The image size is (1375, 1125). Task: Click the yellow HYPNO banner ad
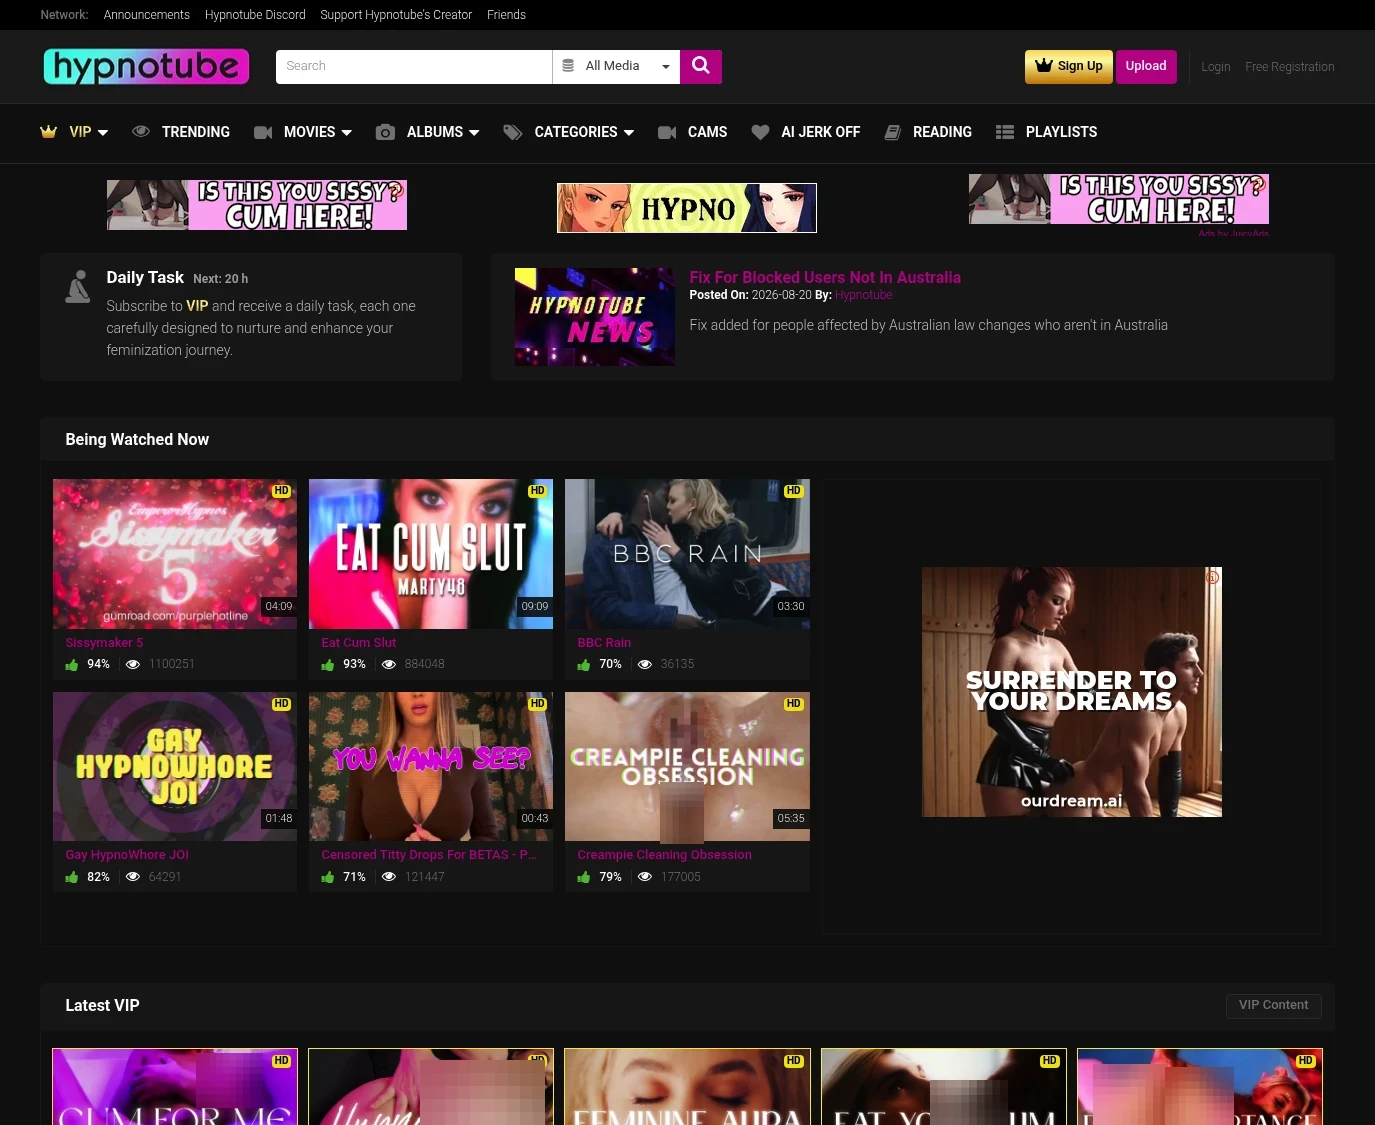point(687,208)
